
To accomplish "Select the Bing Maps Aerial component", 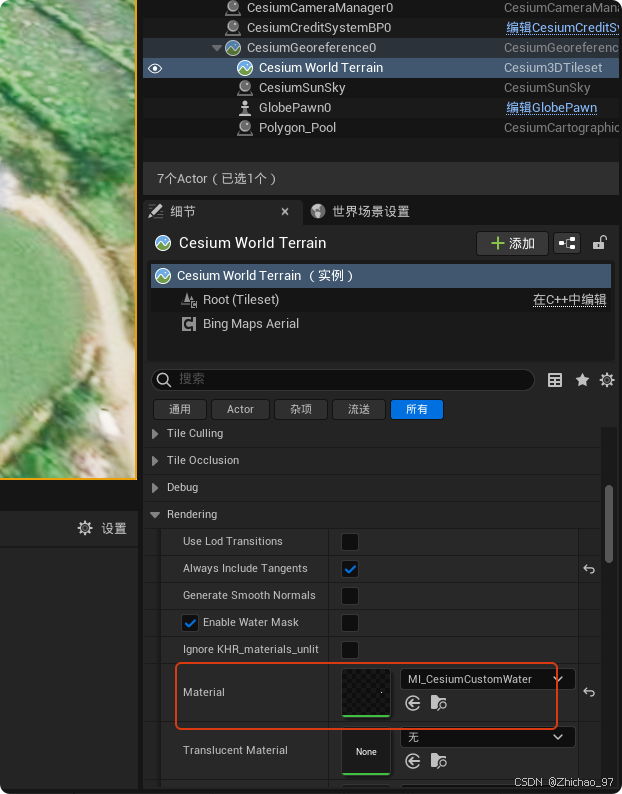I will click(x=251, y=324).
